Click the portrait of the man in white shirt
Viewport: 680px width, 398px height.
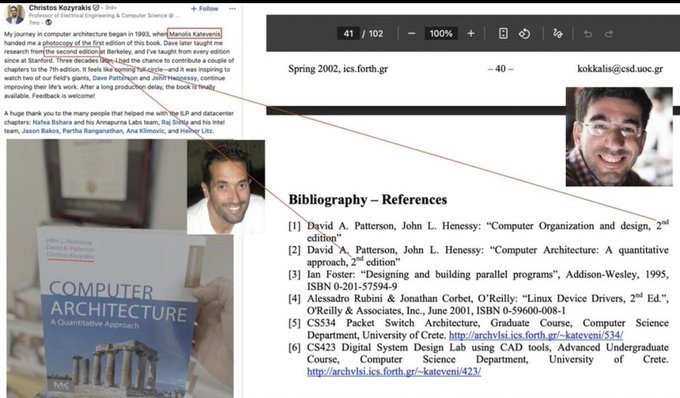pos(226,187)
